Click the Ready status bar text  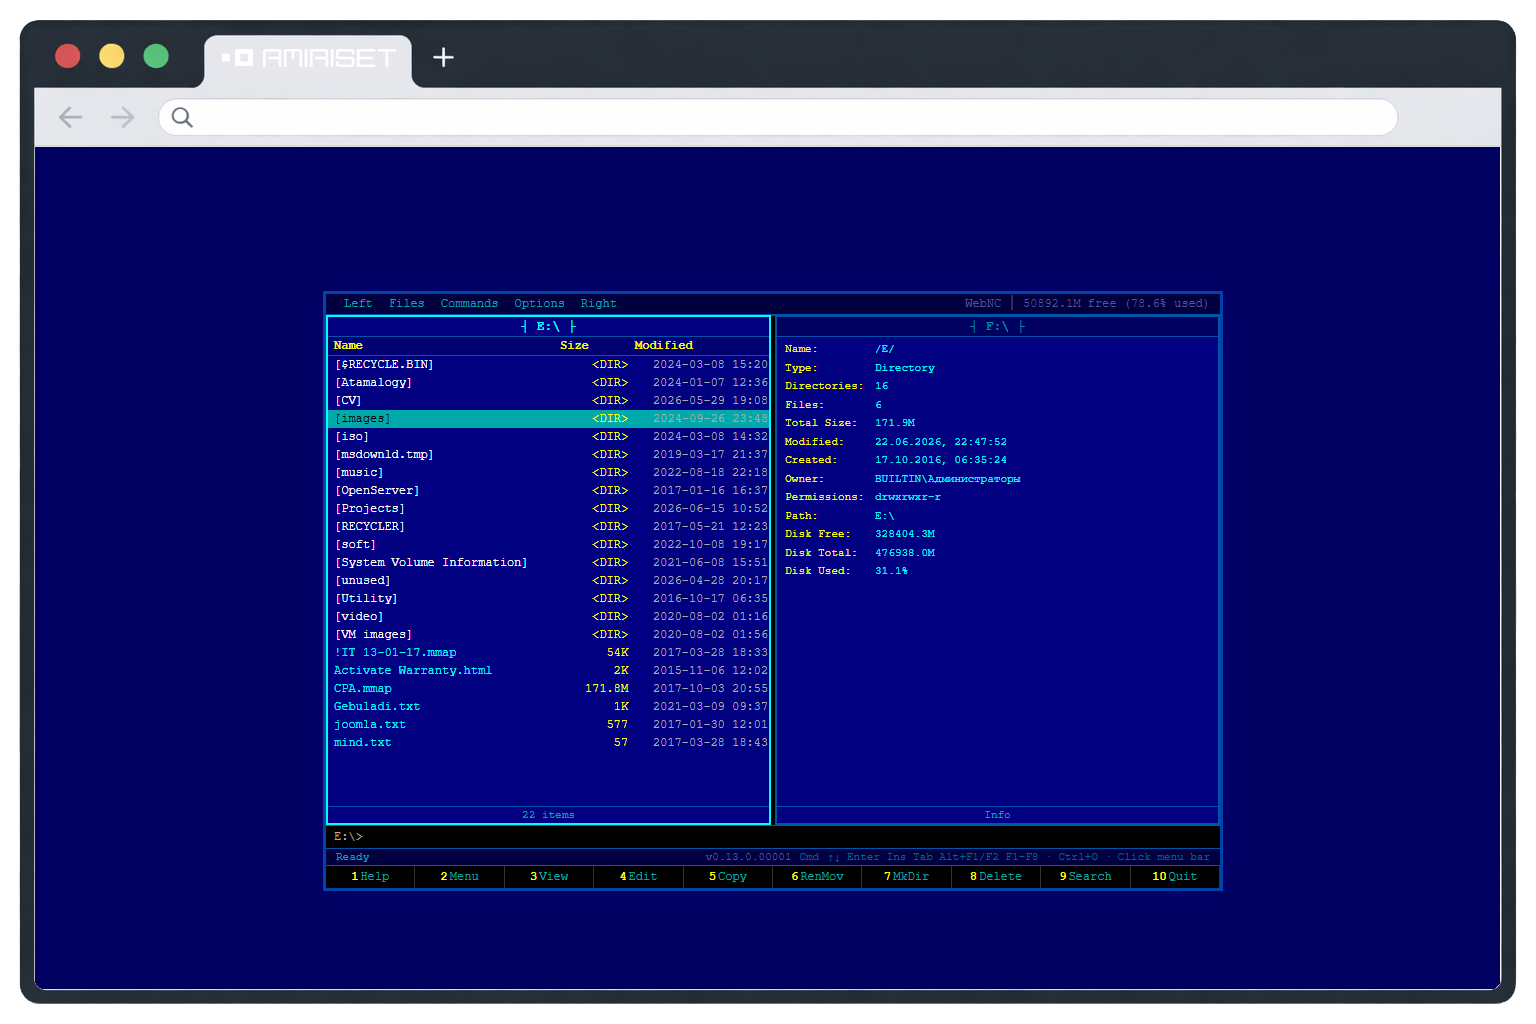click(x=352, y=857)
